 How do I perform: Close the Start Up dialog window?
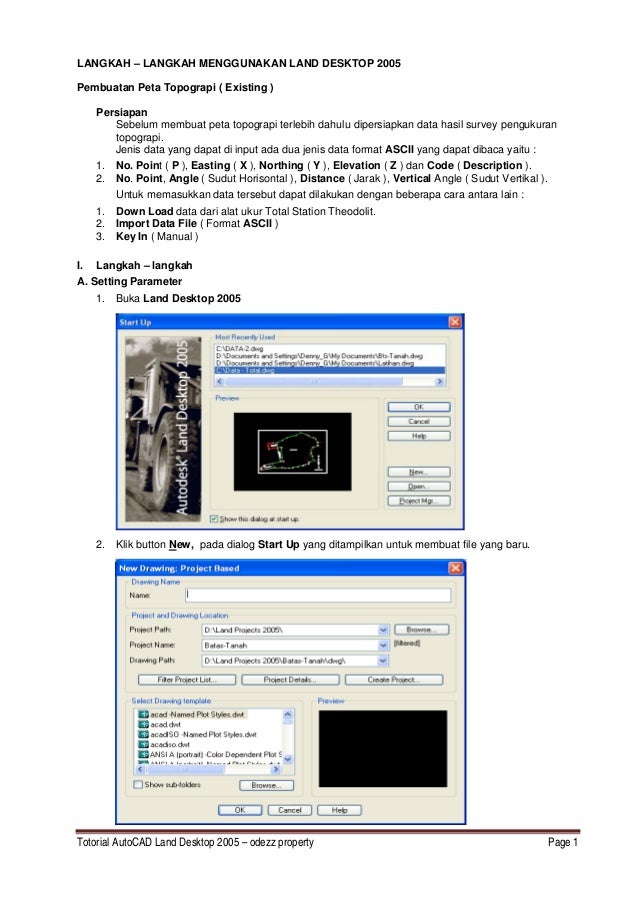click(455, 322)
